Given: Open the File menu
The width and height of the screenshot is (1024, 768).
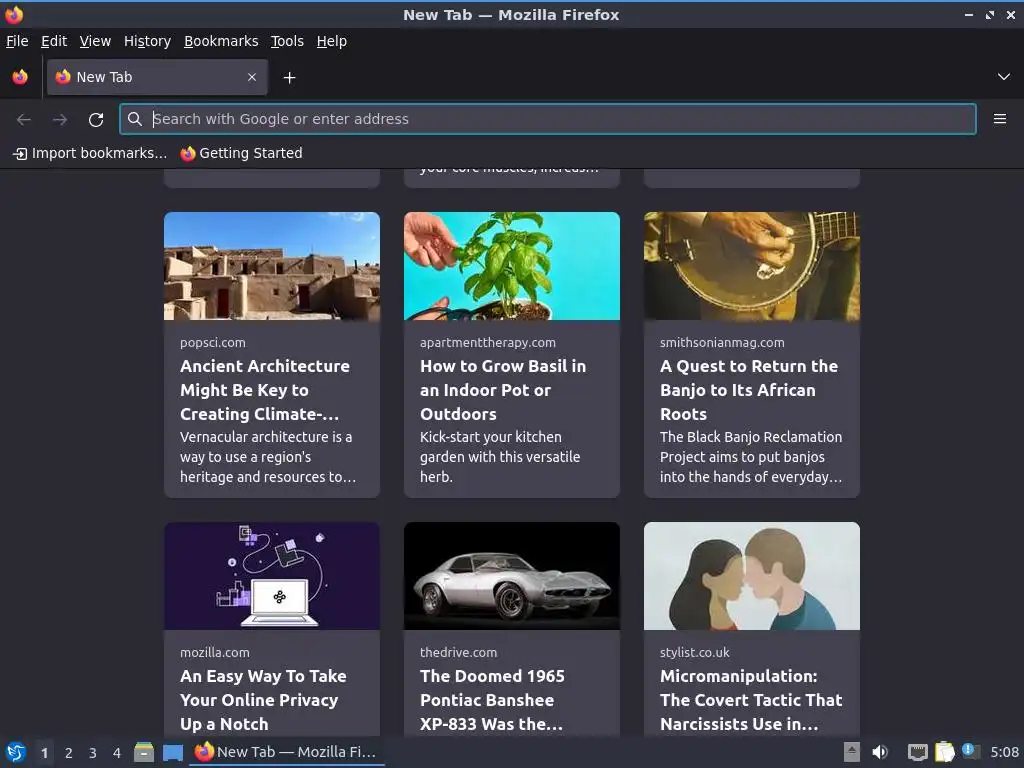Looking at the screenshot, I should (17, 41).
